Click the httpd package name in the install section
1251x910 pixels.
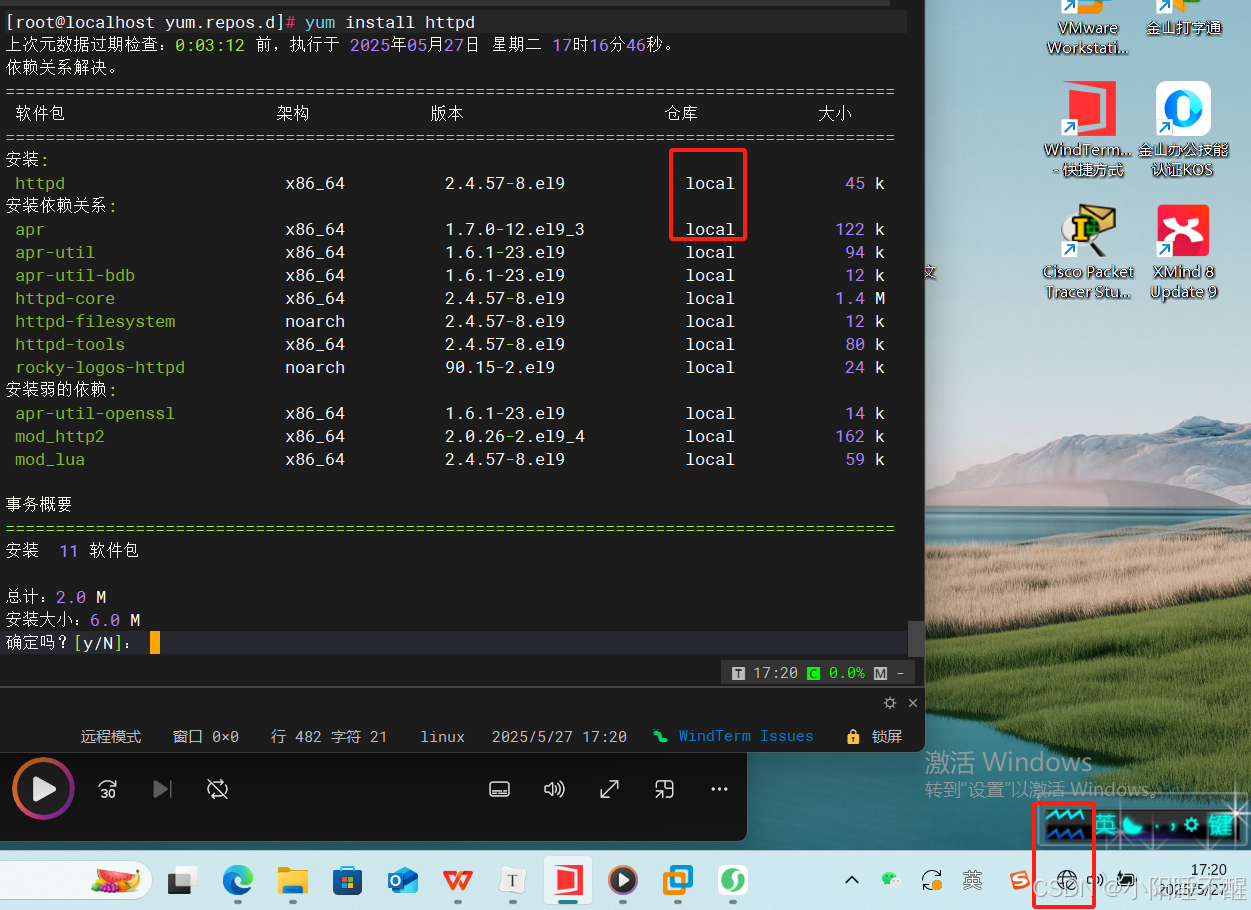(x=40, y=183)
